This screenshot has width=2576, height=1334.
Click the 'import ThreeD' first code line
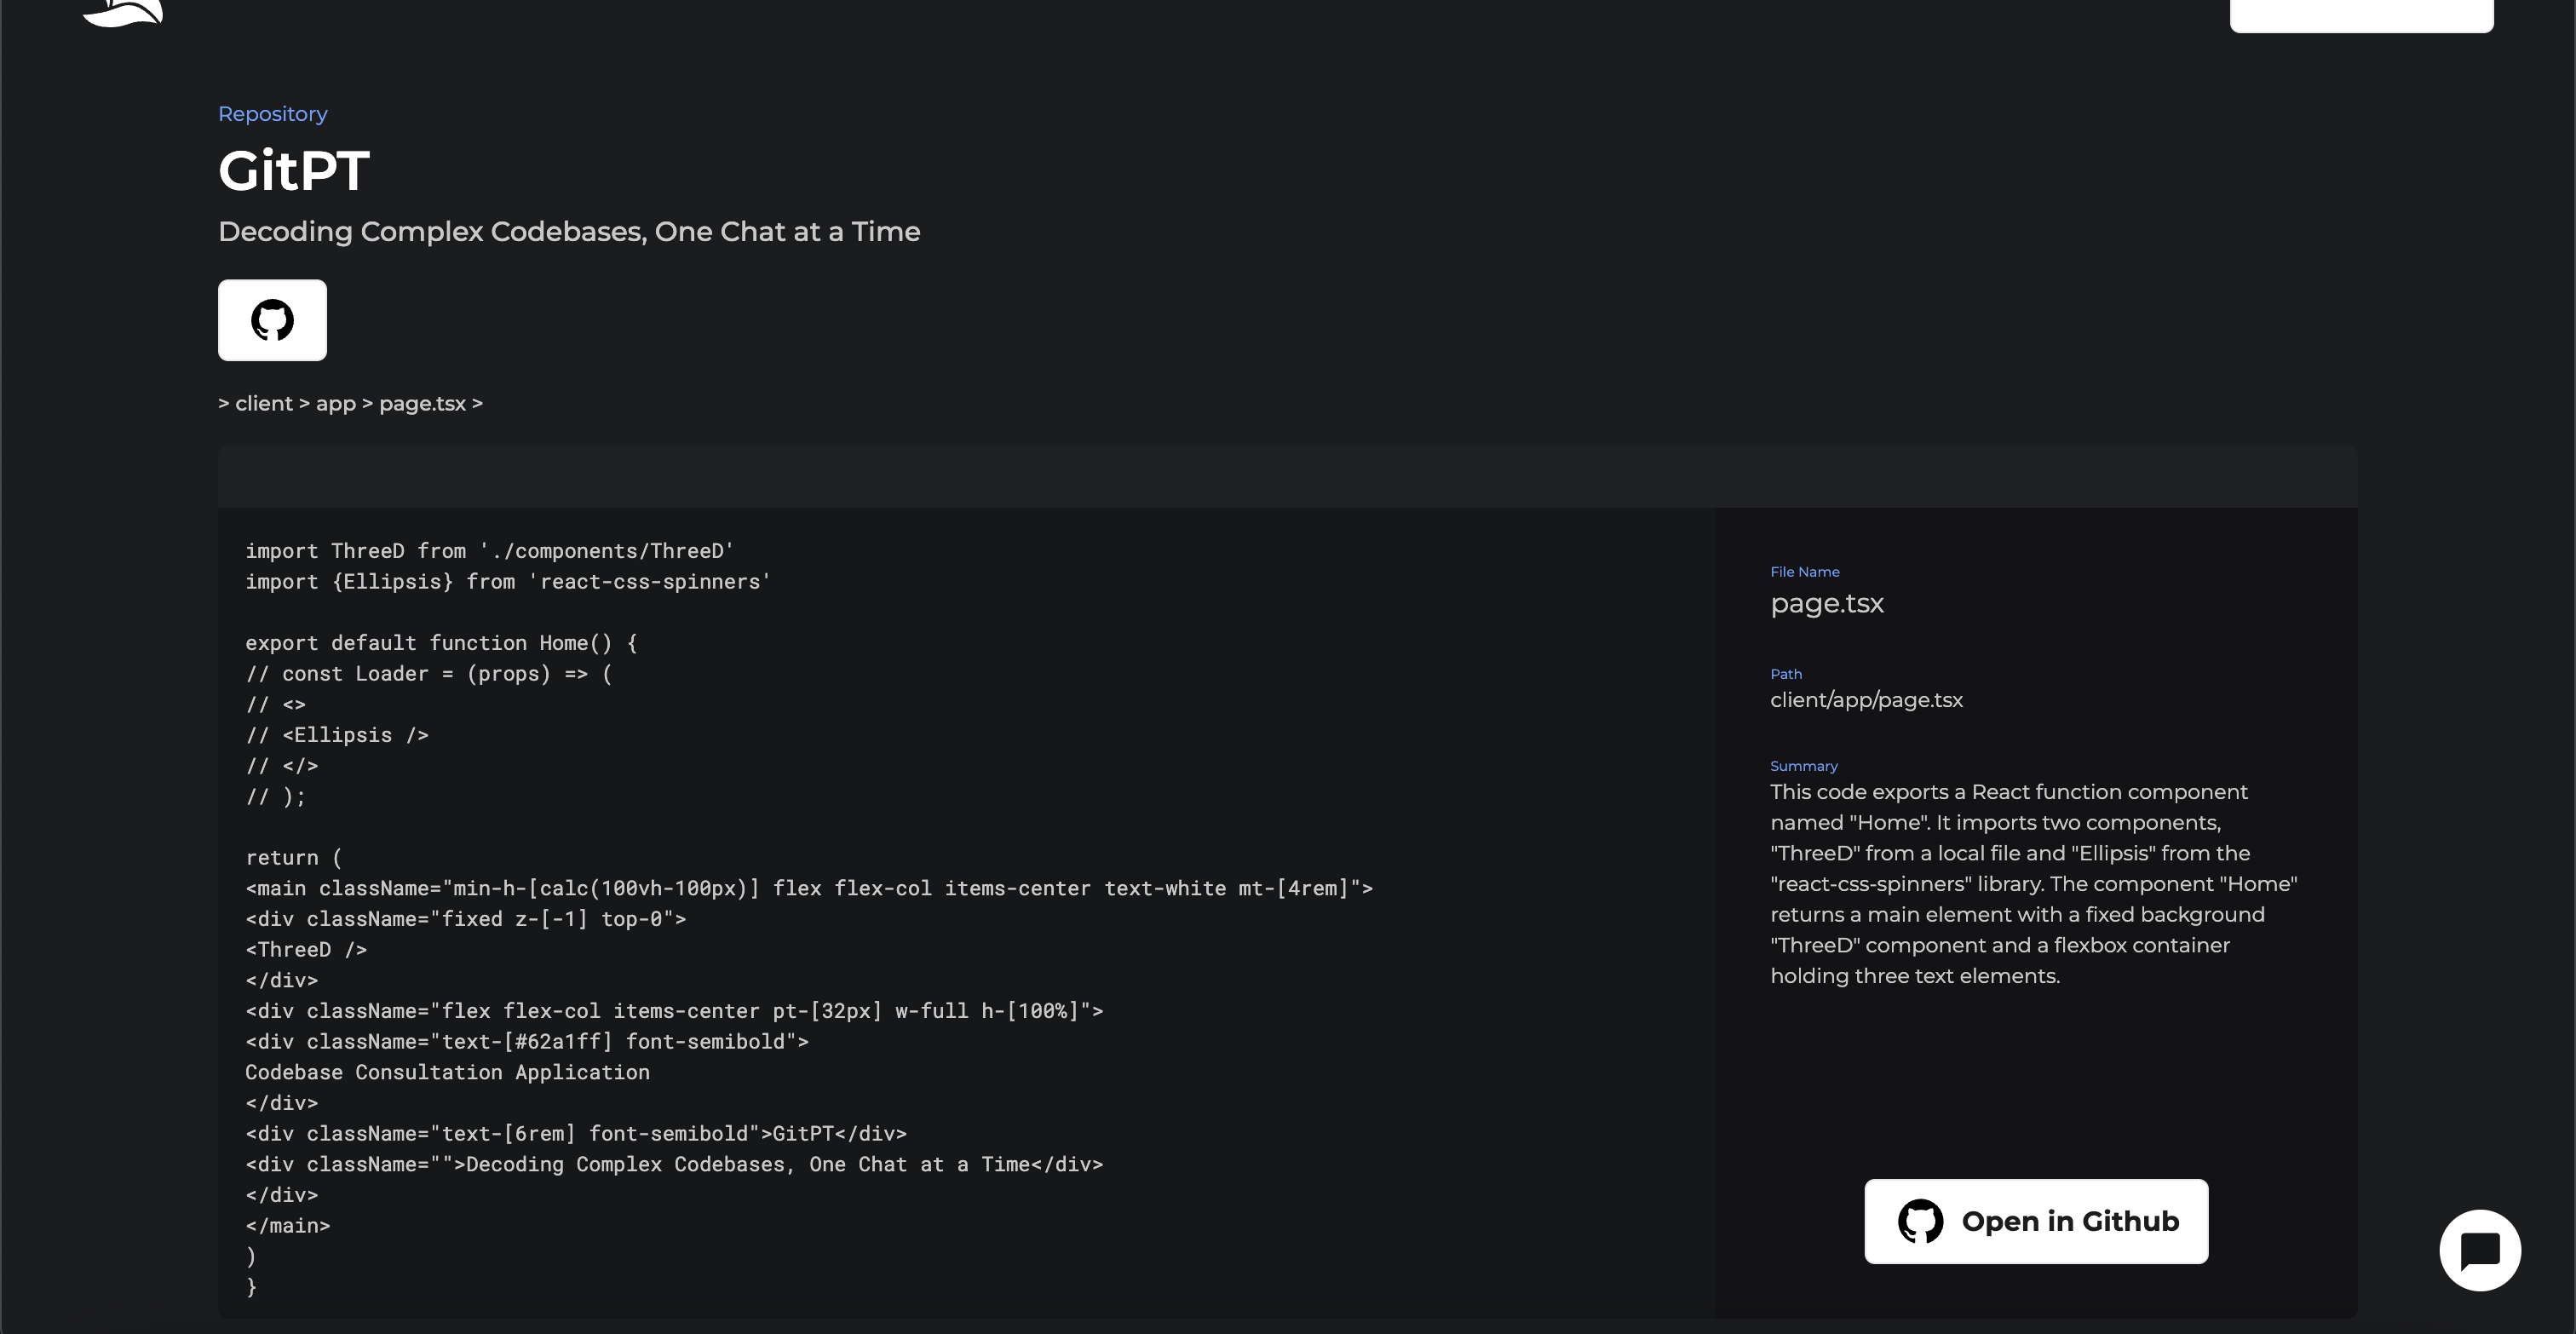[x=489, y=551]
